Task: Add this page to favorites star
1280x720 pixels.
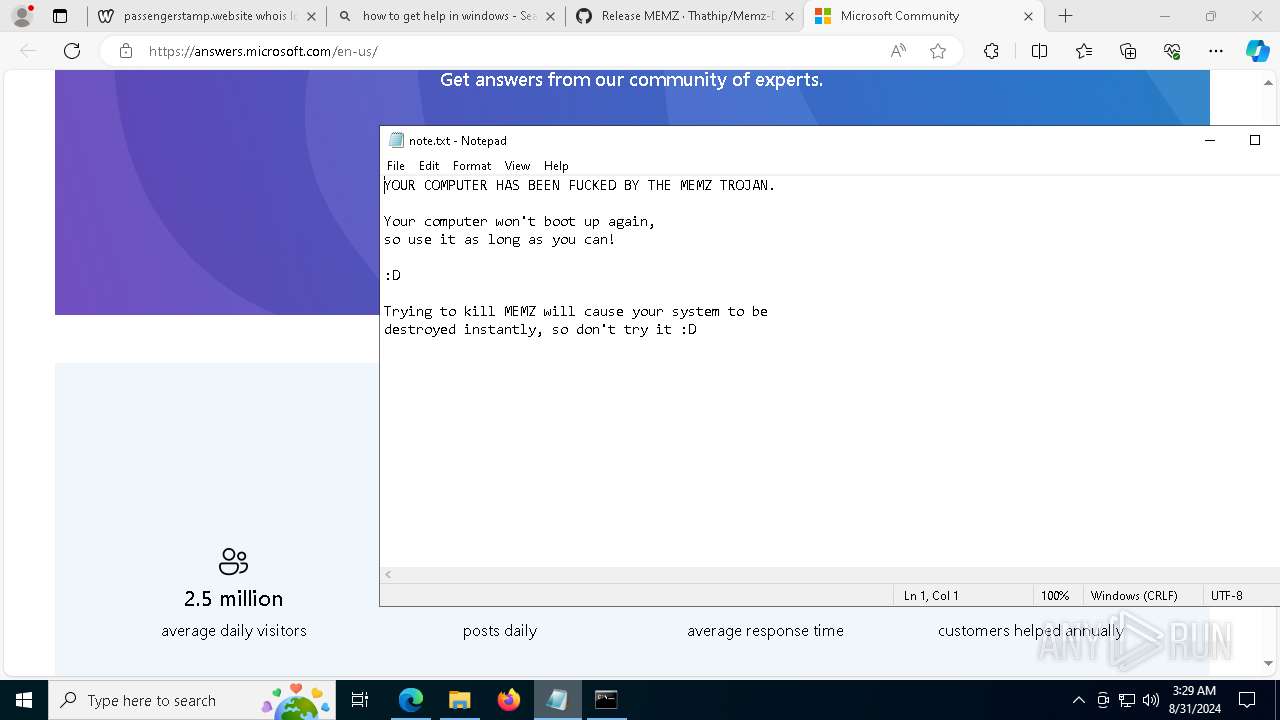Action: (x=938, y=51)
